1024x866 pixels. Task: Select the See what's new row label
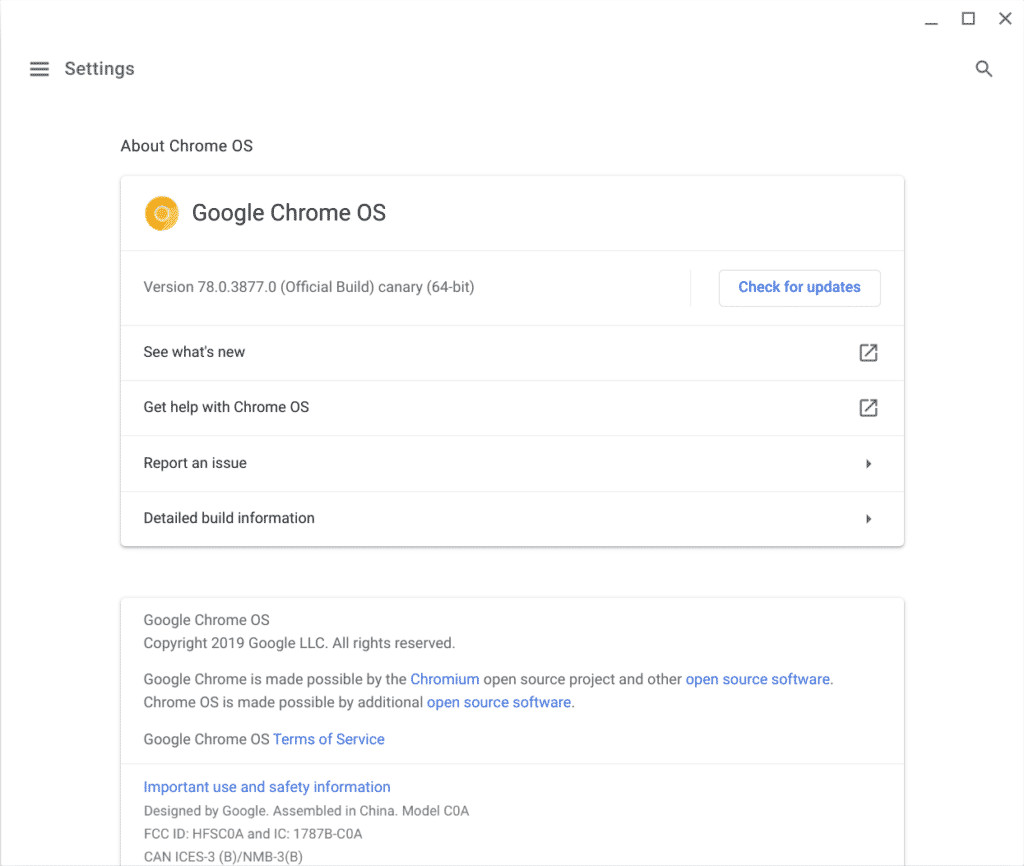coord(194,352)
